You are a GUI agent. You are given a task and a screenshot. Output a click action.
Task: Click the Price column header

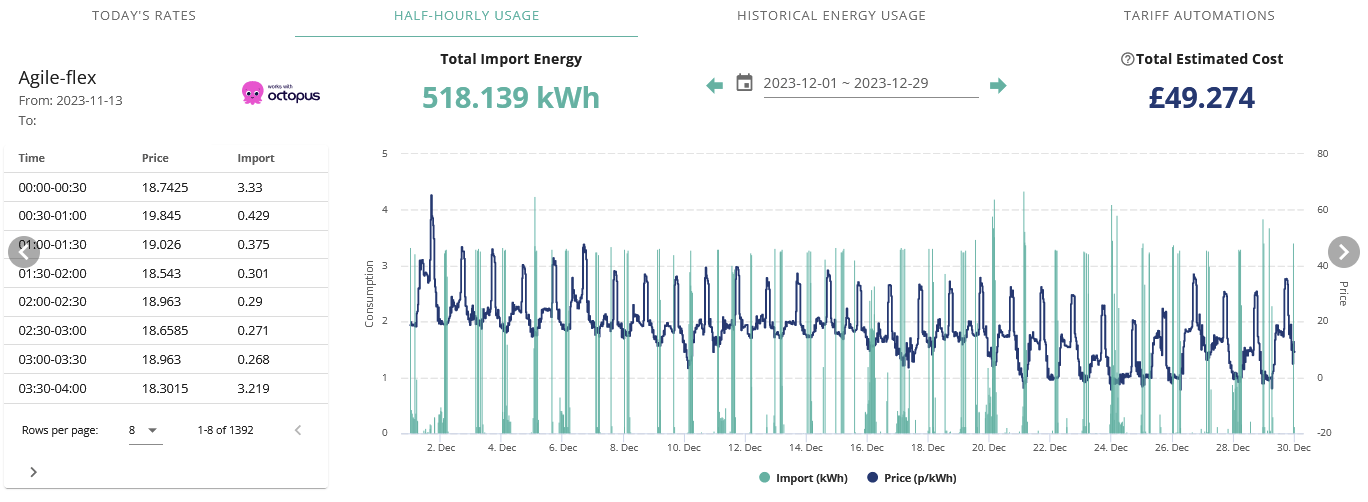(155, 158)
